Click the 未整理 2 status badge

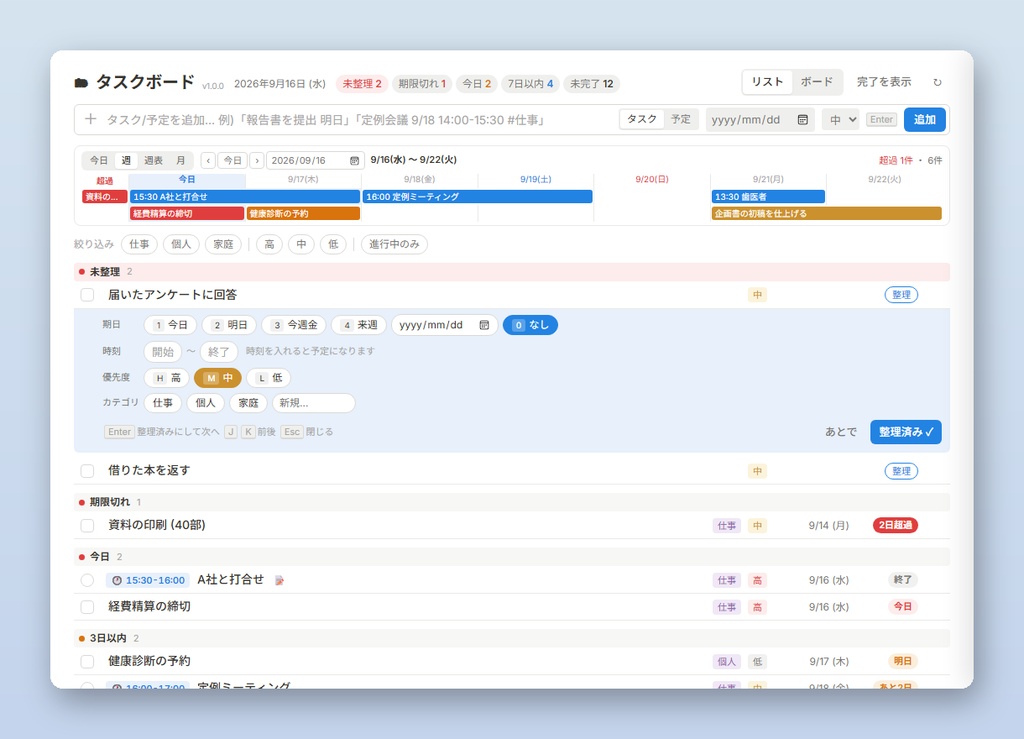pos(362,84)
